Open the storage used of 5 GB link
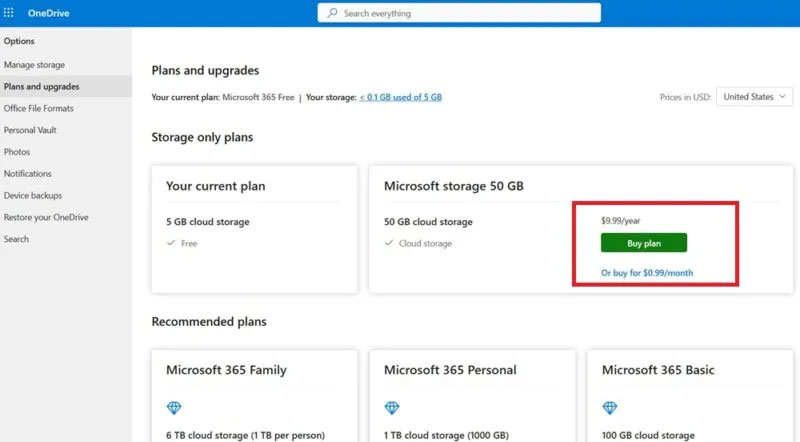The height and width of the screenshot is (442, 800). (x=400, y=97)
